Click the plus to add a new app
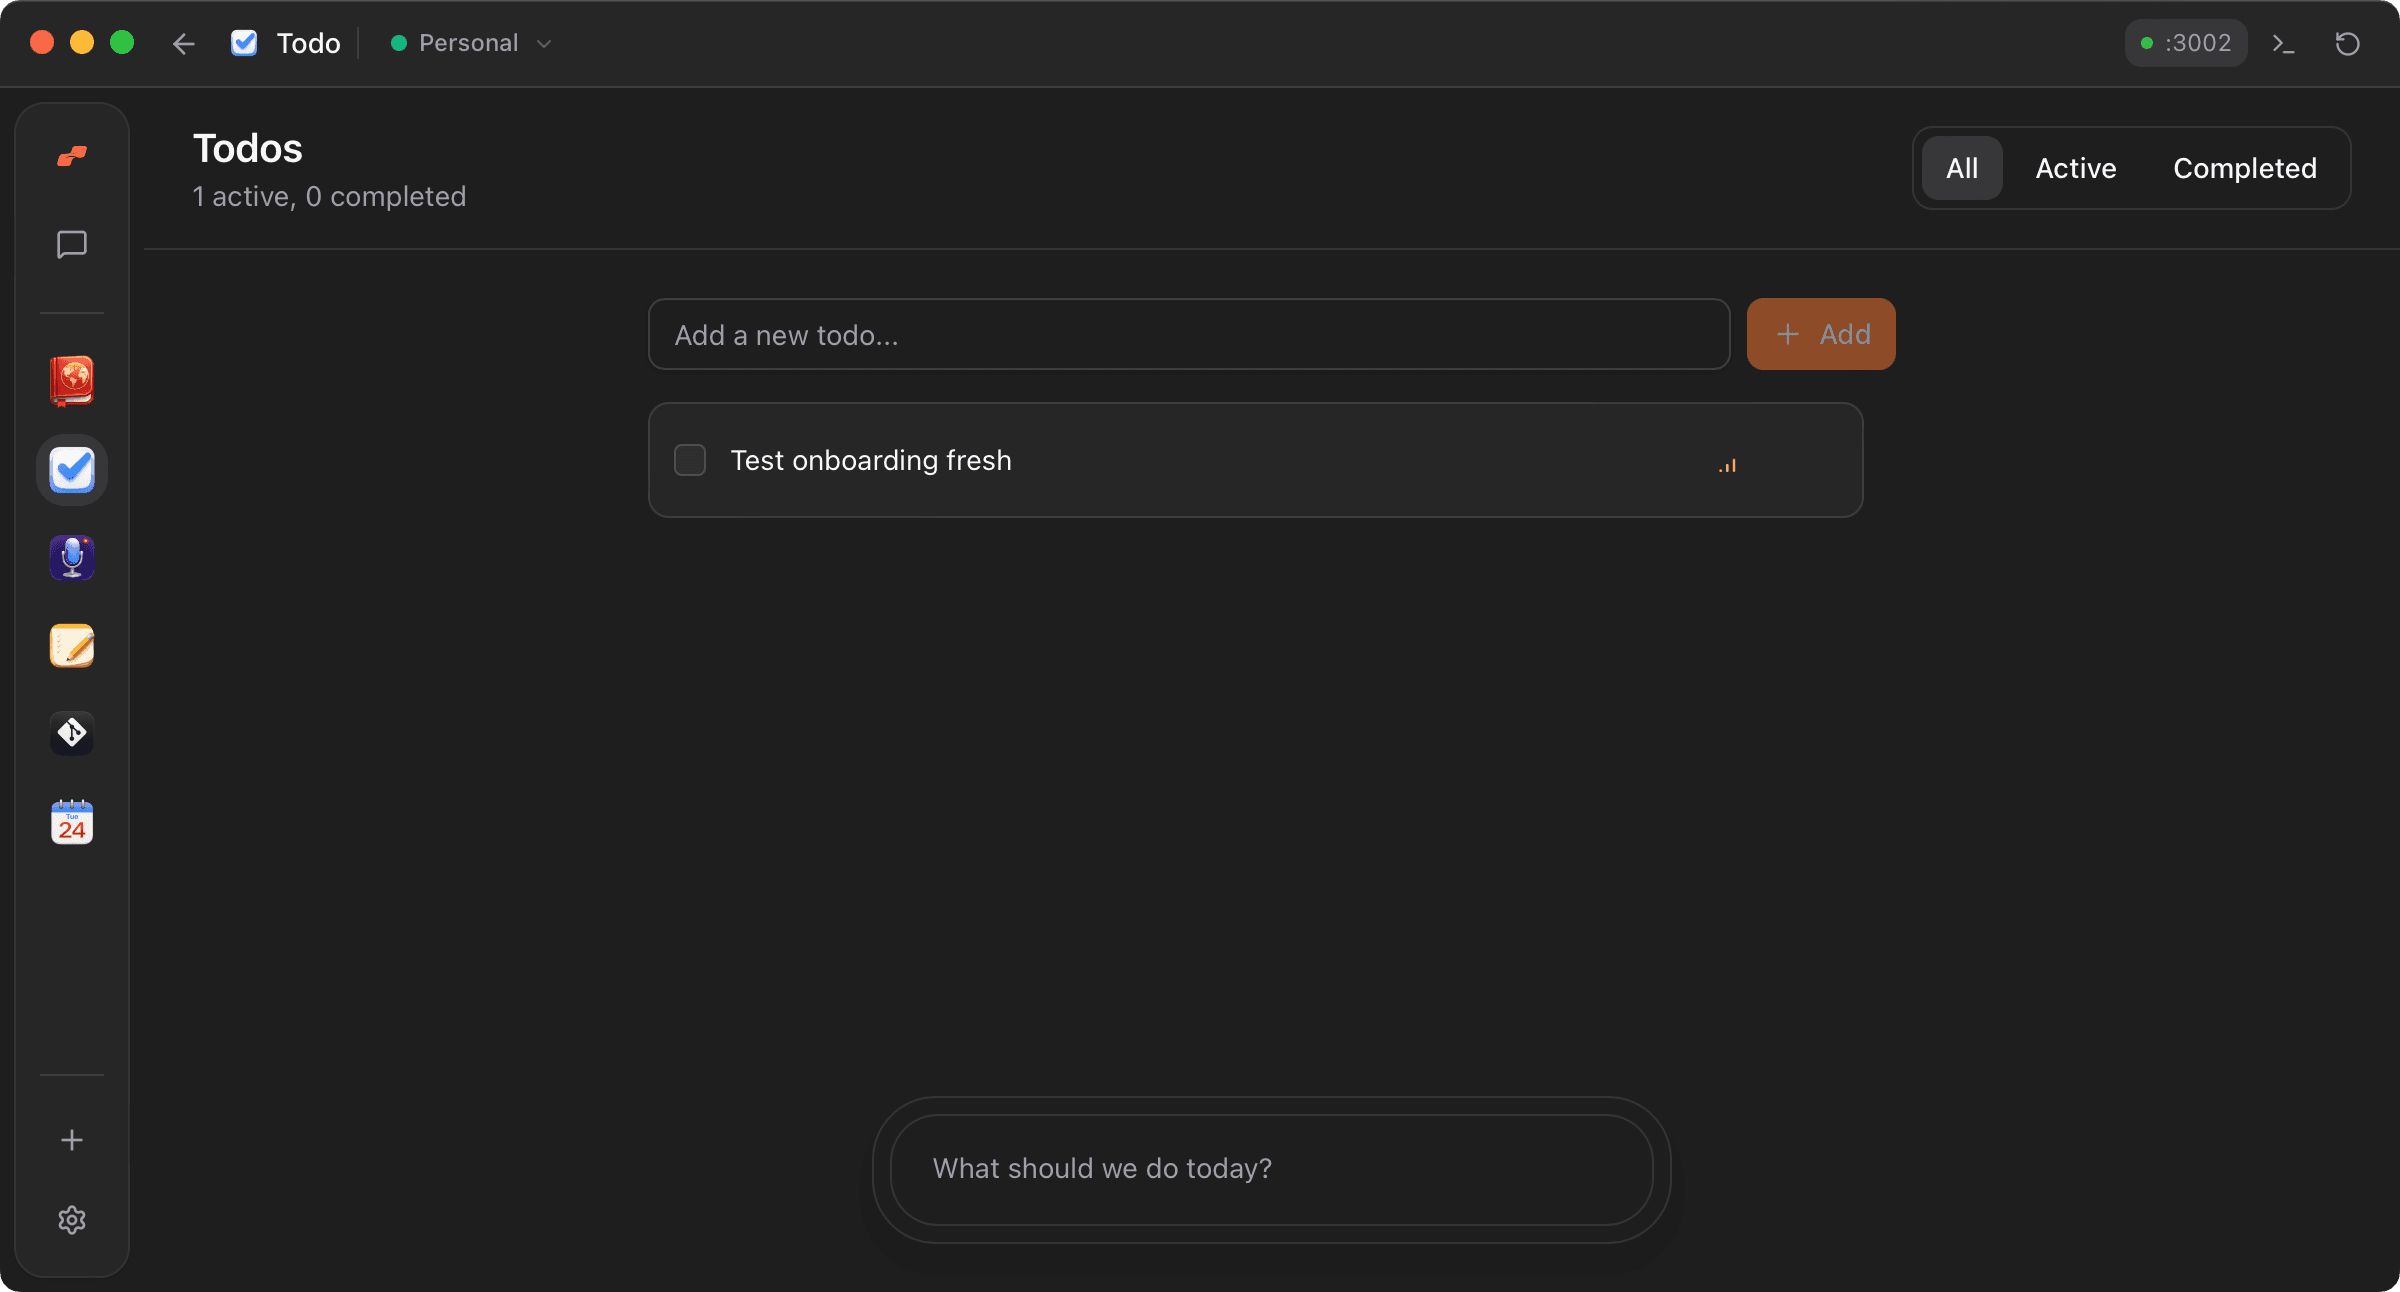Image resolution: width=2400 pixels, height=1292 pixels. 71,1140
